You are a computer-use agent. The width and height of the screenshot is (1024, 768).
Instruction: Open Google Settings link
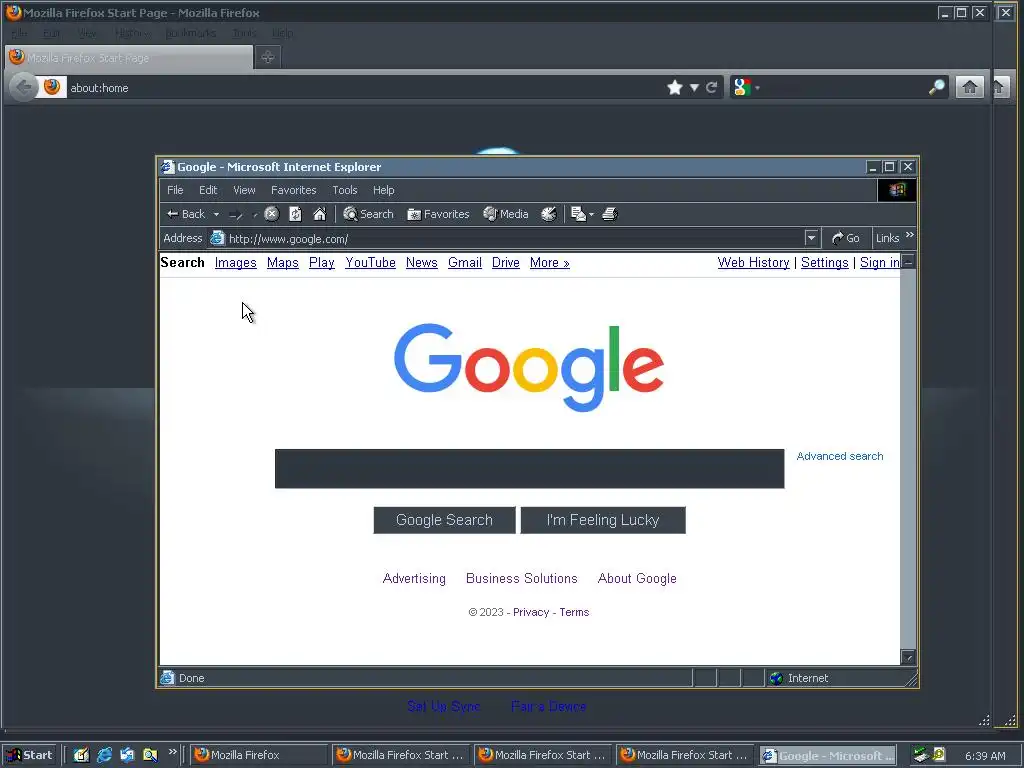click(x=825, y=263)
